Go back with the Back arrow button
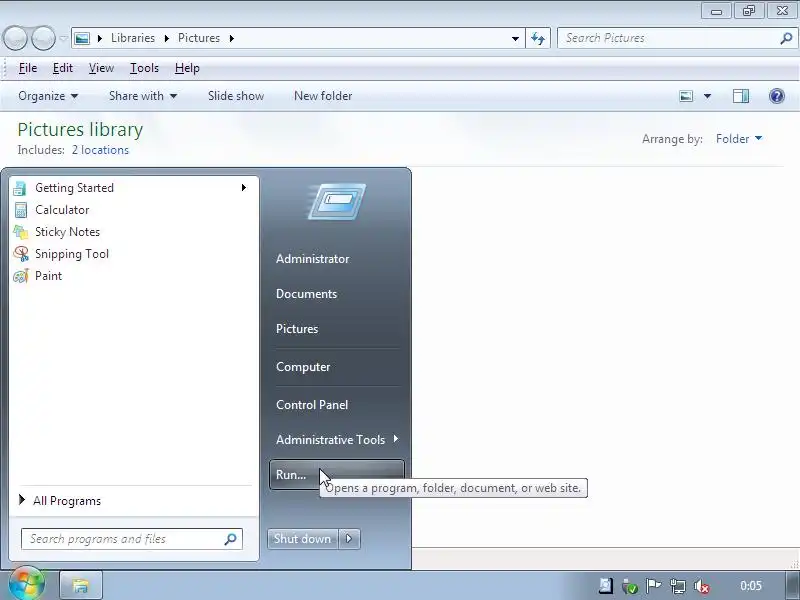800x600 pixels. pyautogui.click(x=15, y=38)
